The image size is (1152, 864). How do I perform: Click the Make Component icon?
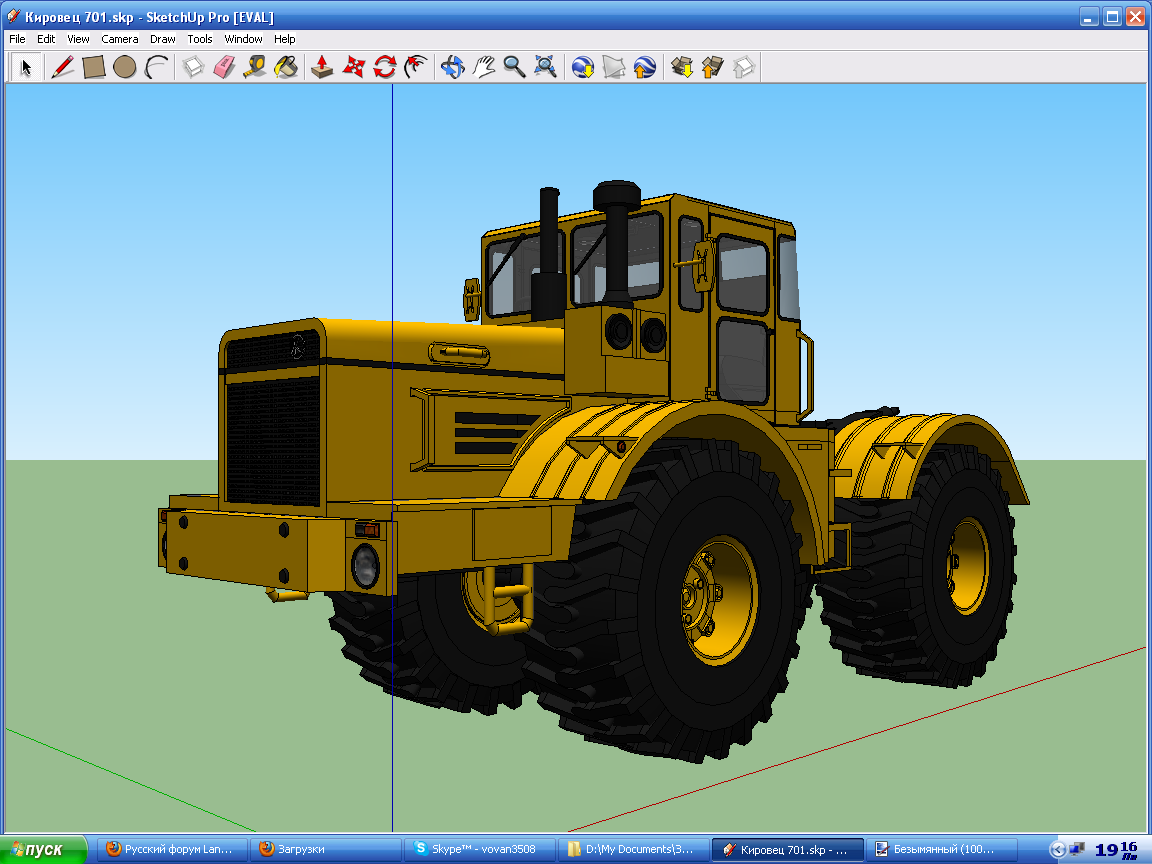pos(193,68)
